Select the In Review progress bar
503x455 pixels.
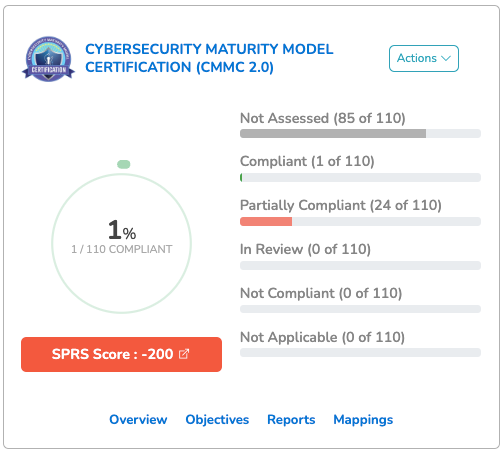point(360,265)
